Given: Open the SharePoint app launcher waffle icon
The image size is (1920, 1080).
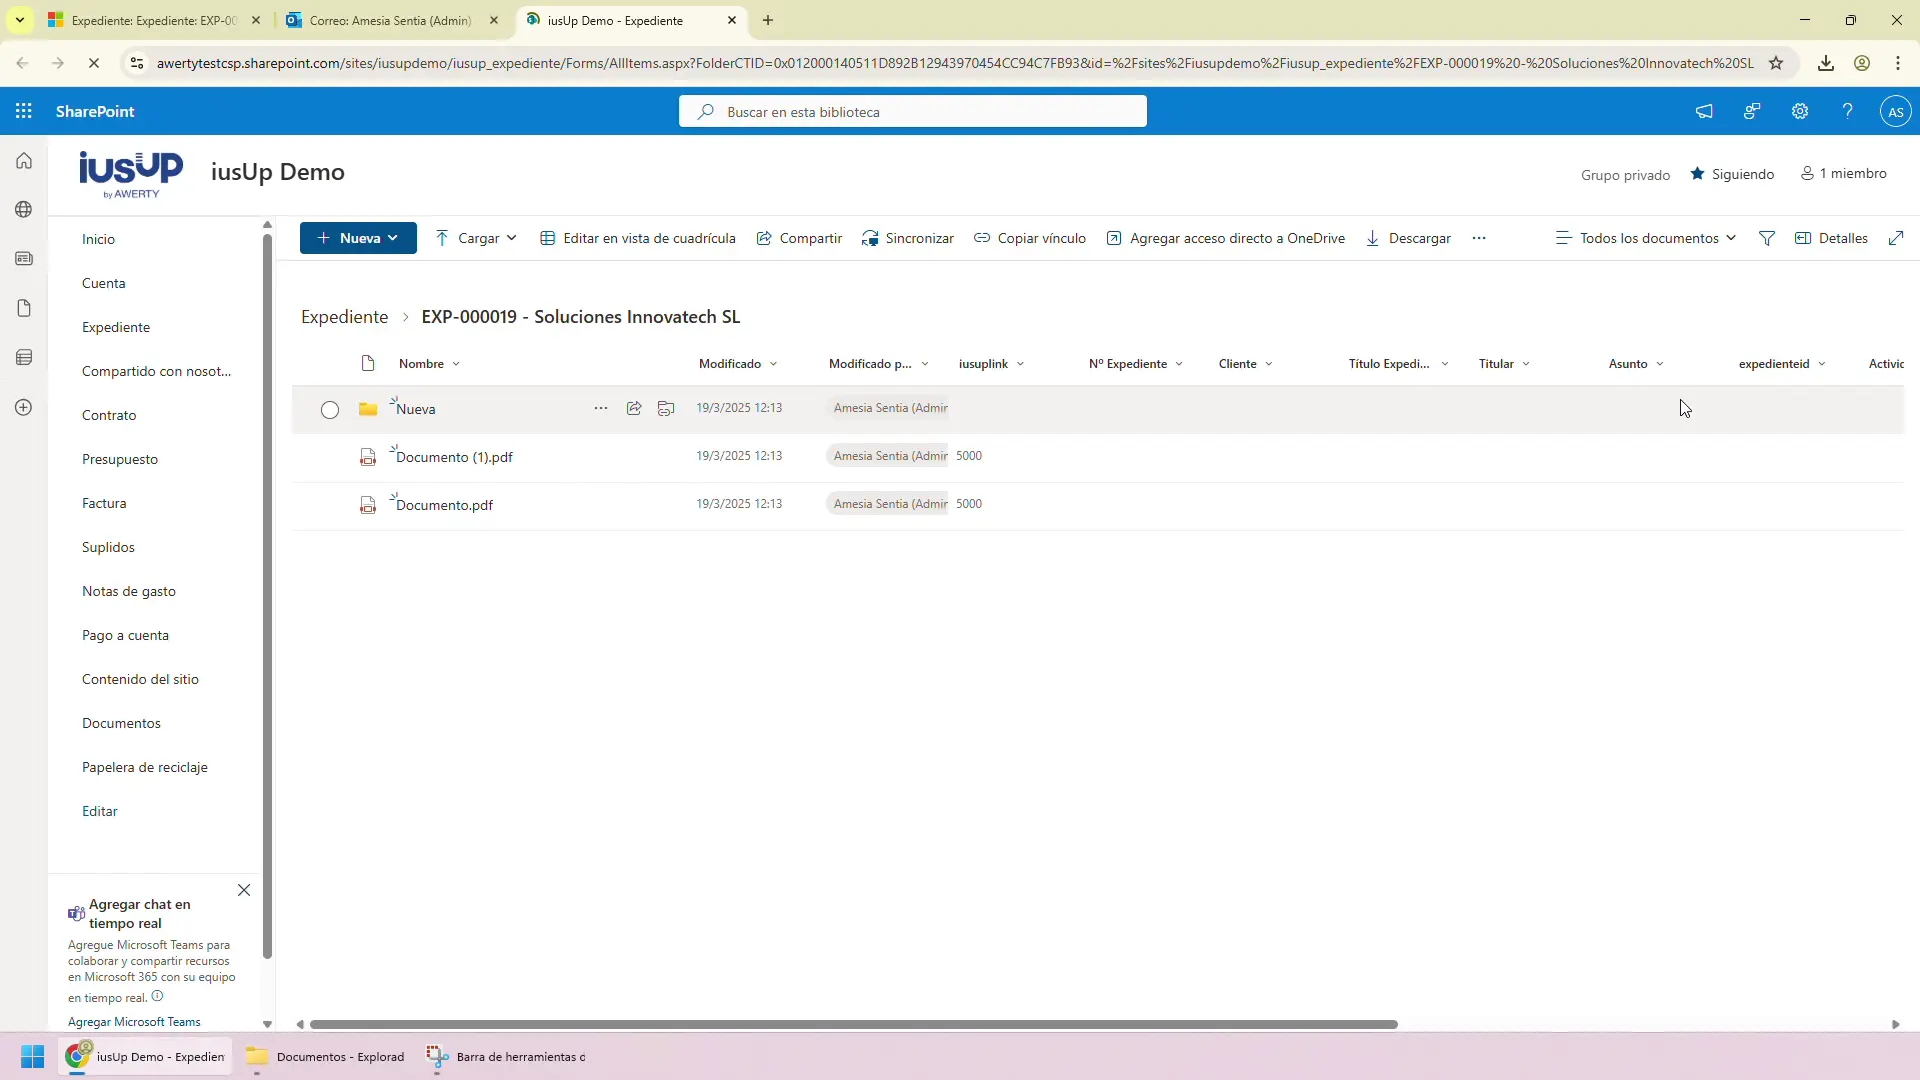Looking at the screenshot, I should [x=24, y=111].
